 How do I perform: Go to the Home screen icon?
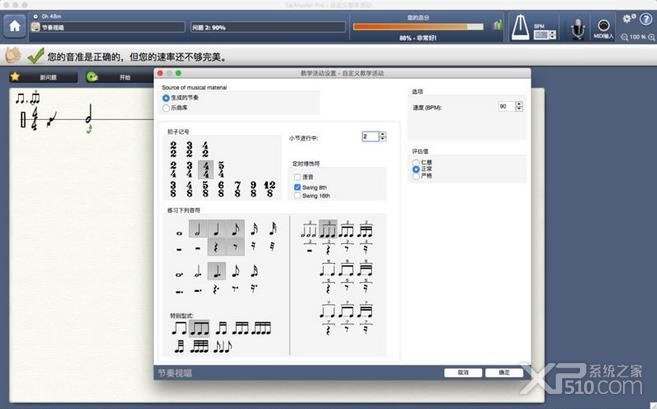[x=14, y=26]
